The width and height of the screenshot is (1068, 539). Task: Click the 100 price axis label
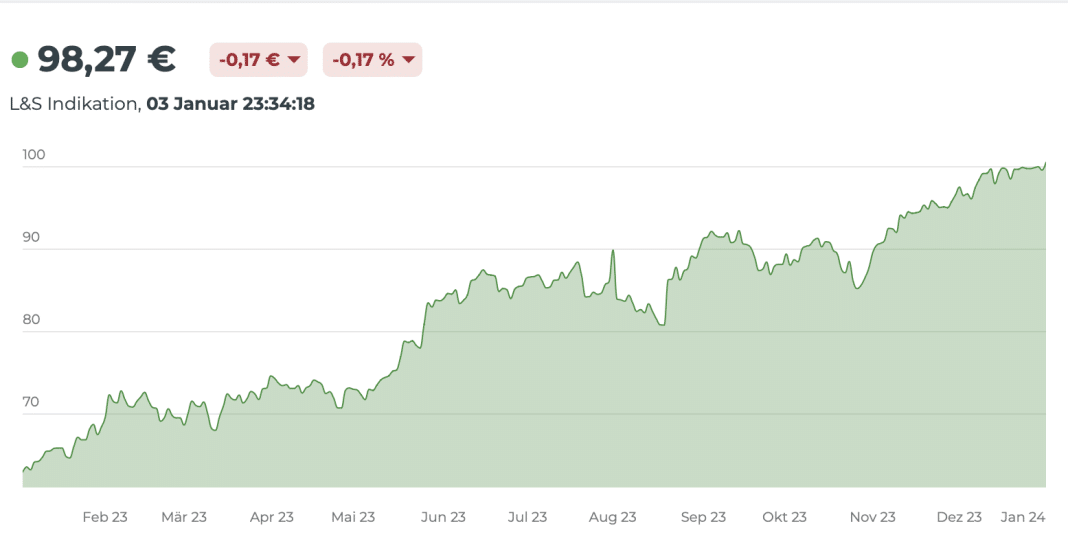tap(36, 155)
